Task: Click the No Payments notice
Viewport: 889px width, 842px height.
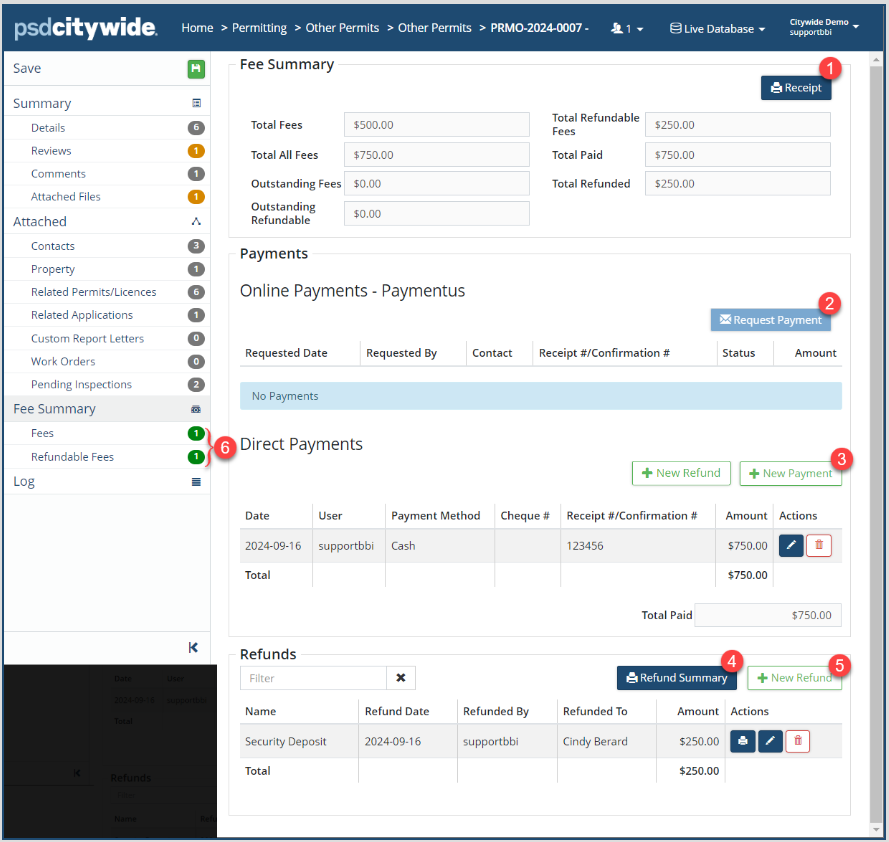Action: click(x=540, y=396)
